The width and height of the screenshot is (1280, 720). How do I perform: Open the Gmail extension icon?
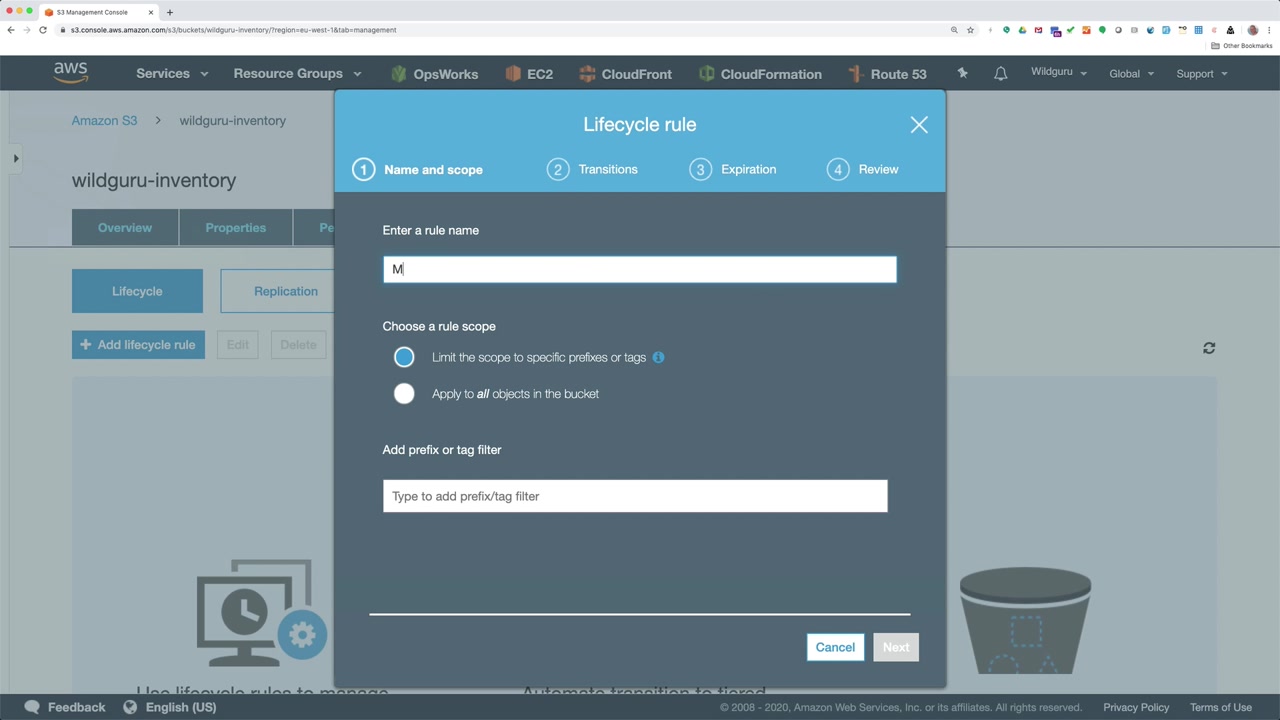pyautogui.click(x=1038, y=30)
